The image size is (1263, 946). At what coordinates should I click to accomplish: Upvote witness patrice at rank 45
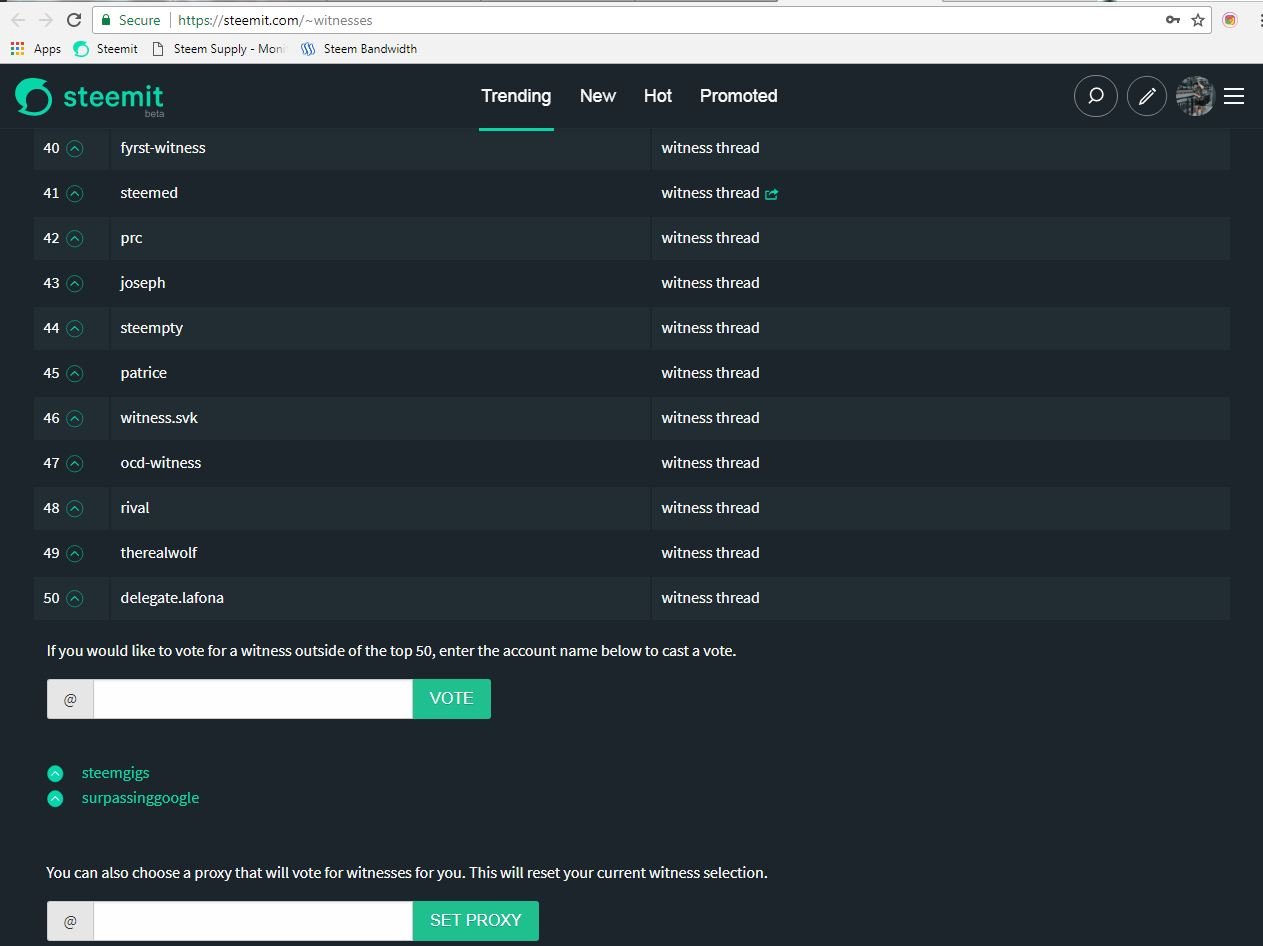click(x=74, y=373)
